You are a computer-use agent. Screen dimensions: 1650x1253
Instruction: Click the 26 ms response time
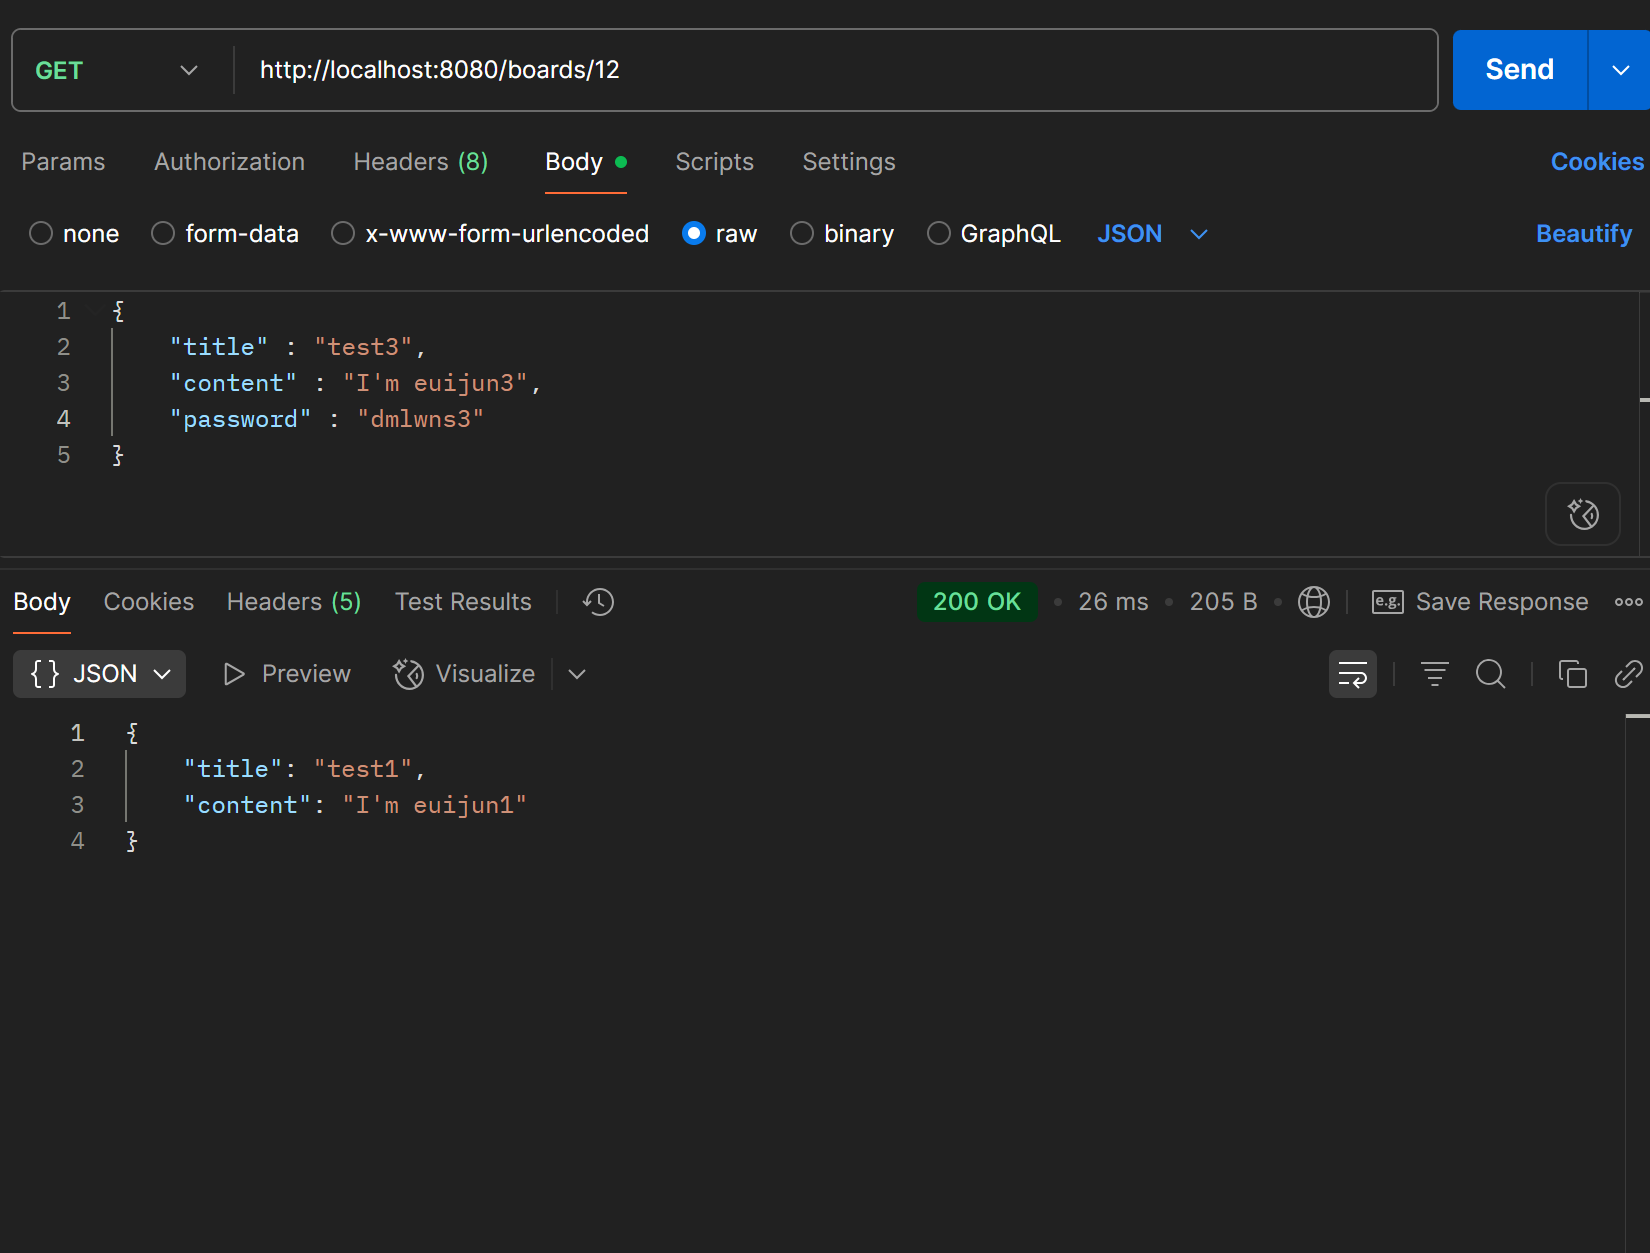coord(1113,602)
